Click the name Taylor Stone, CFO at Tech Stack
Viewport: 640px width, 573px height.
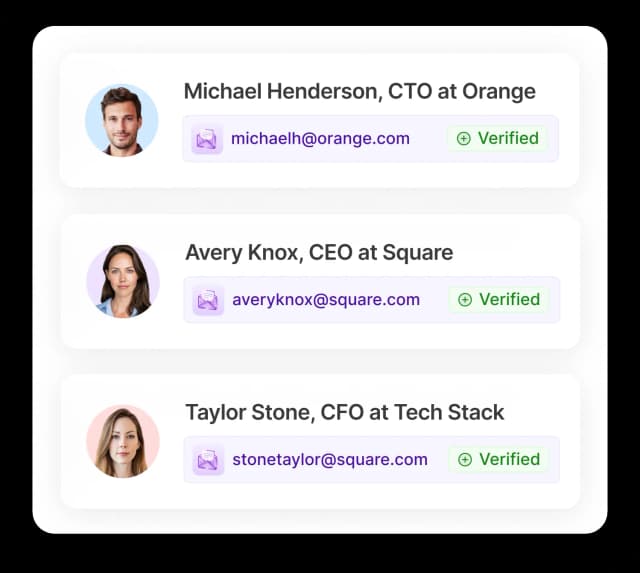345,413
